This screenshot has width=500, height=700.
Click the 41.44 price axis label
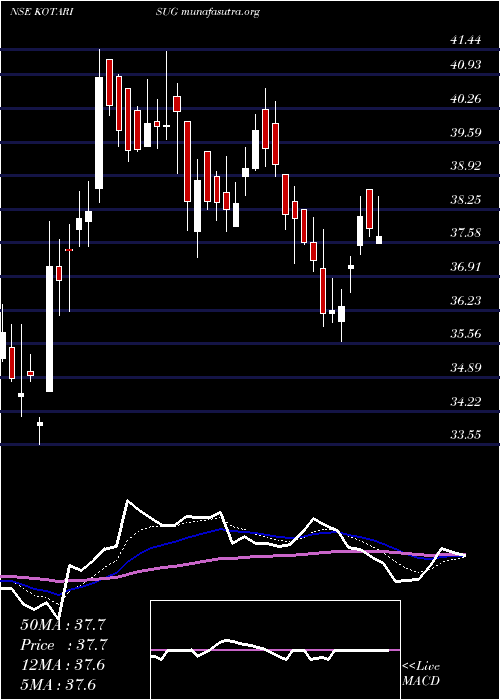coord(466,41)
